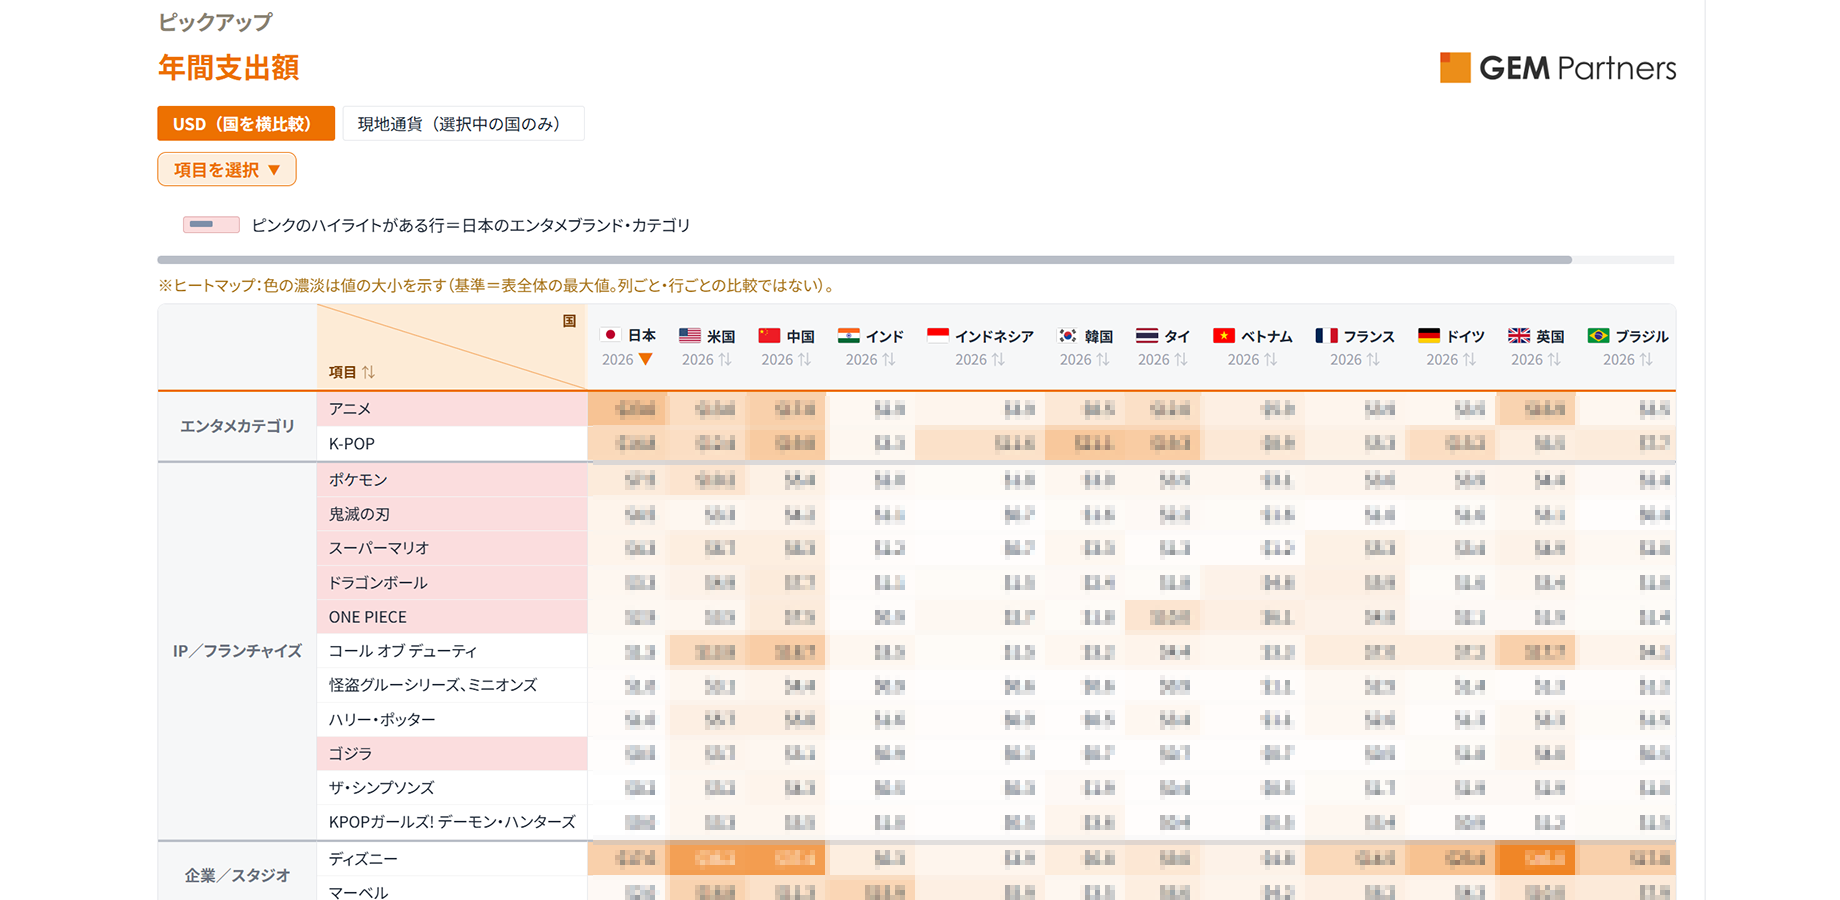Sort by the インド 2026 column arrows

point(888,359)
